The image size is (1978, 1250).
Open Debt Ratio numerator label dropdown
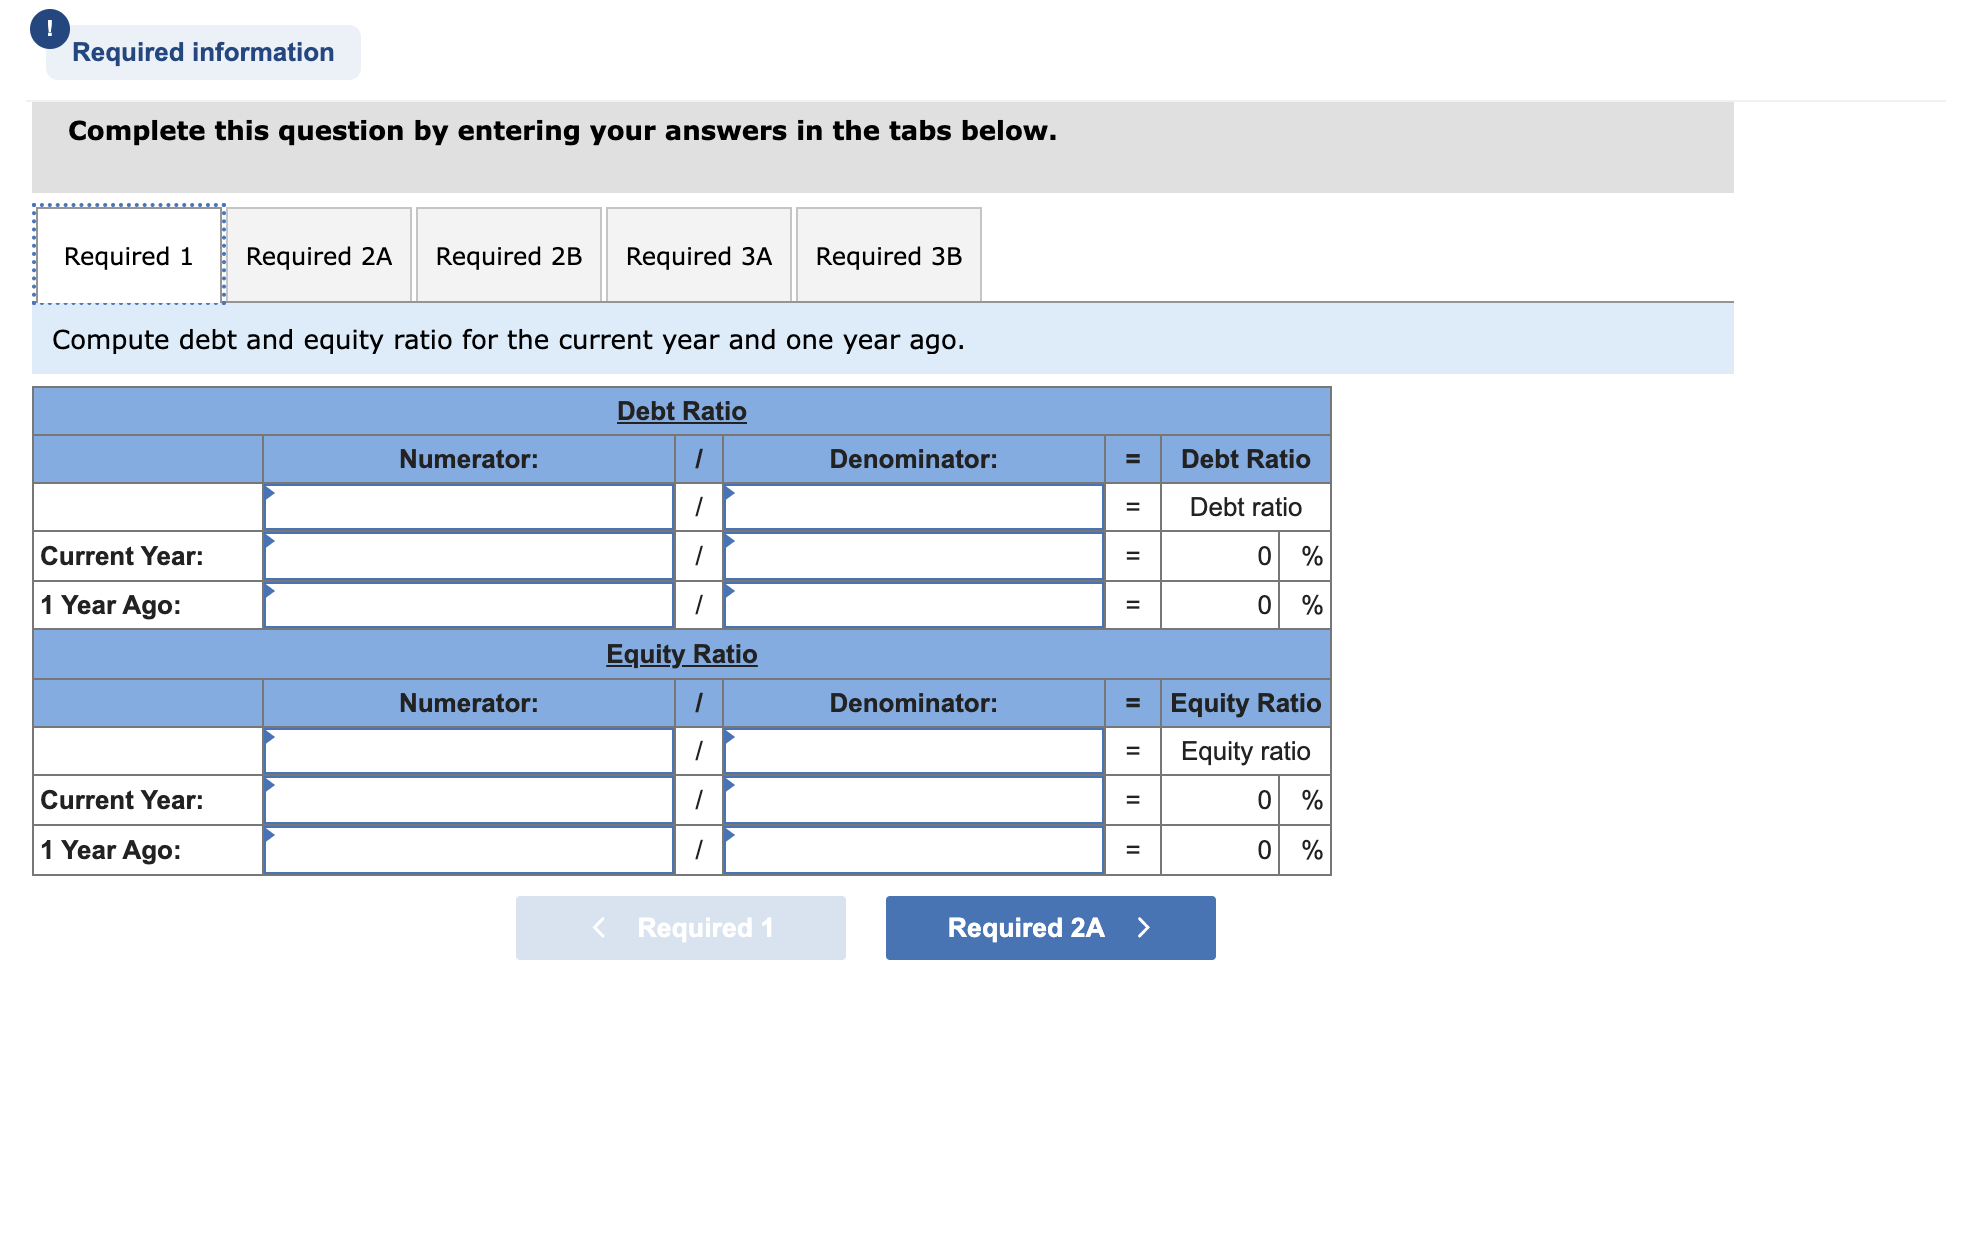pos(468,508)
